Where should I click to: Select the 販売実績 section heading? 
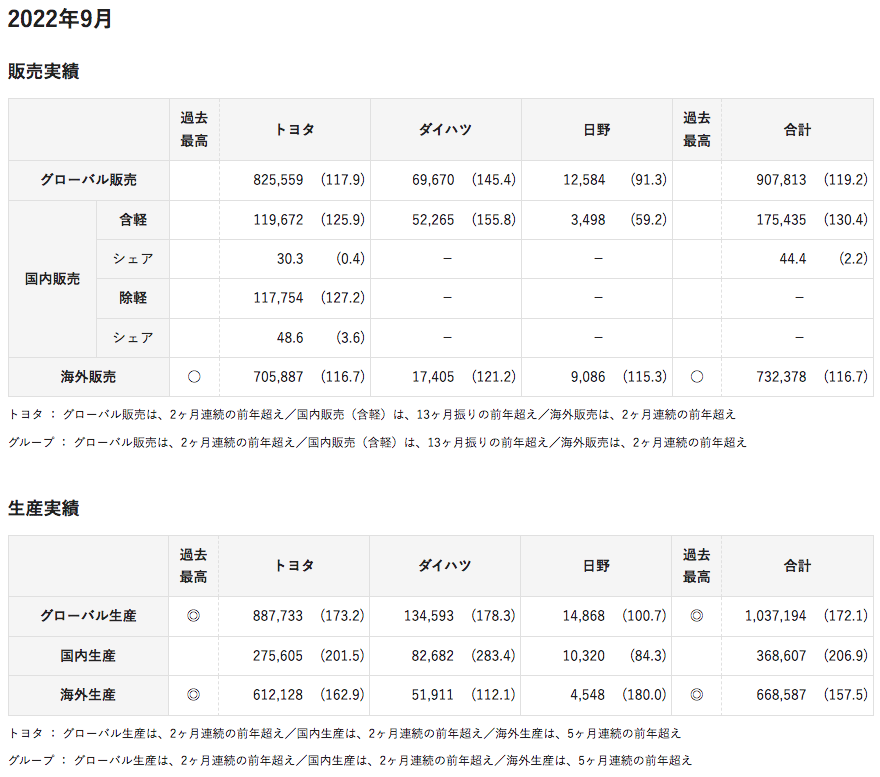43,71
